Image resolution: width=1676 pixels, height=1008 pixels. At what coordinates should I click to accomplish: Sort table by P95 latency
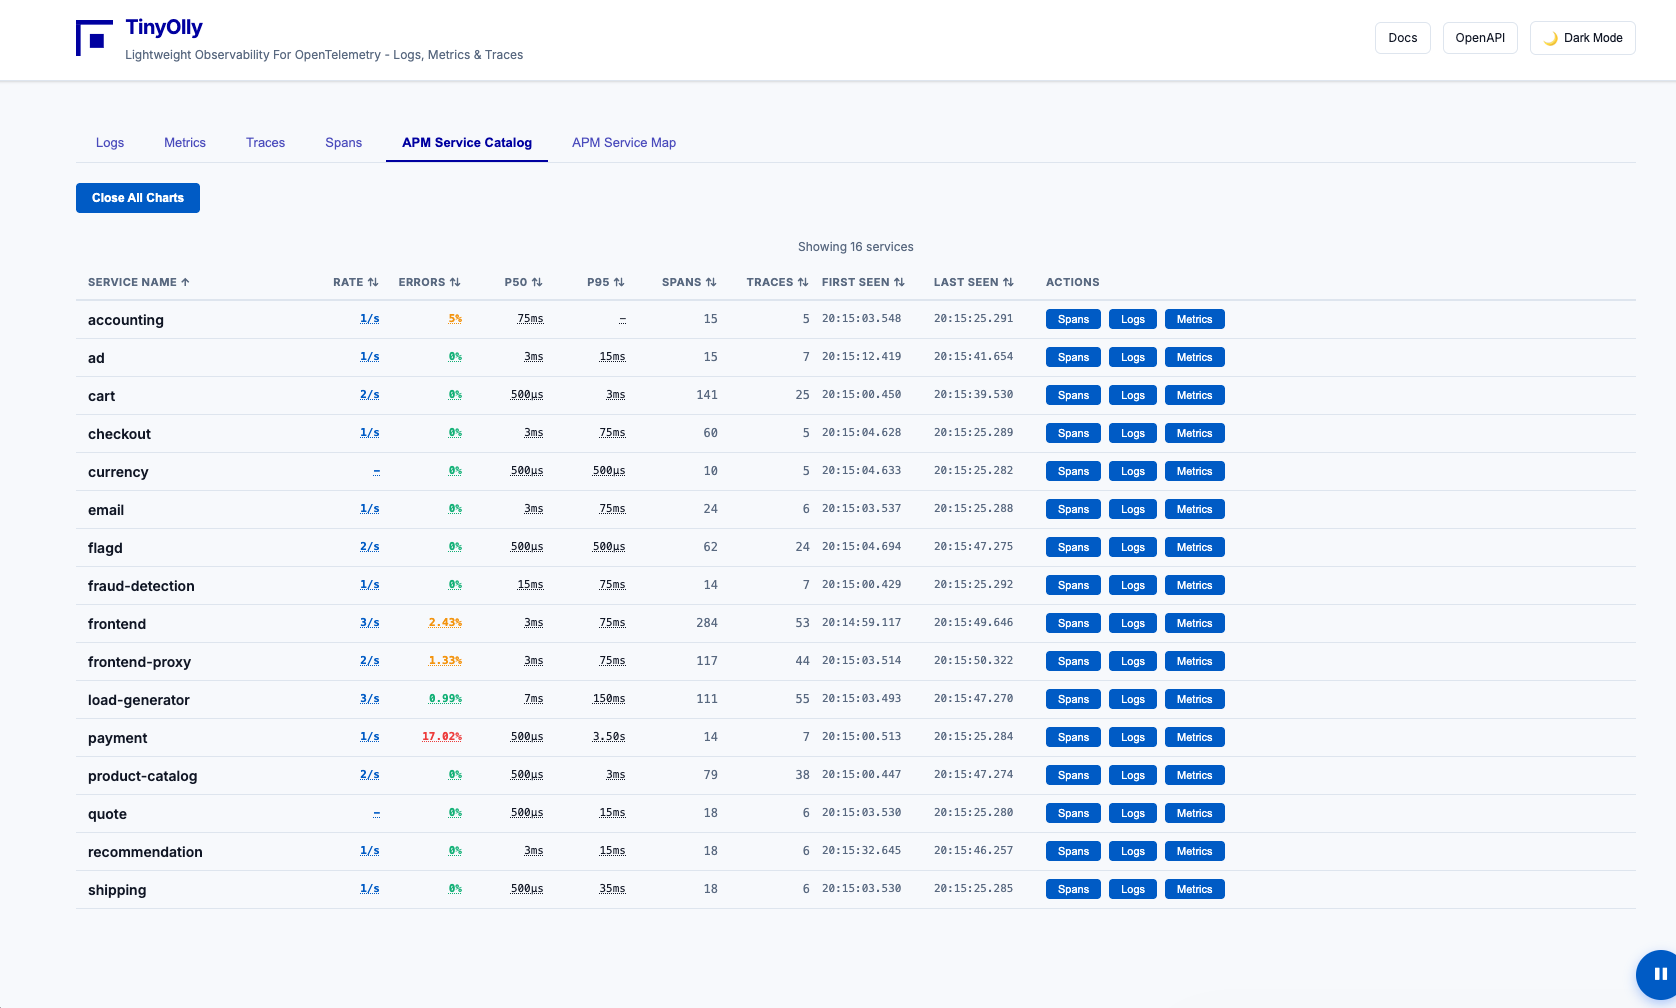605,282
